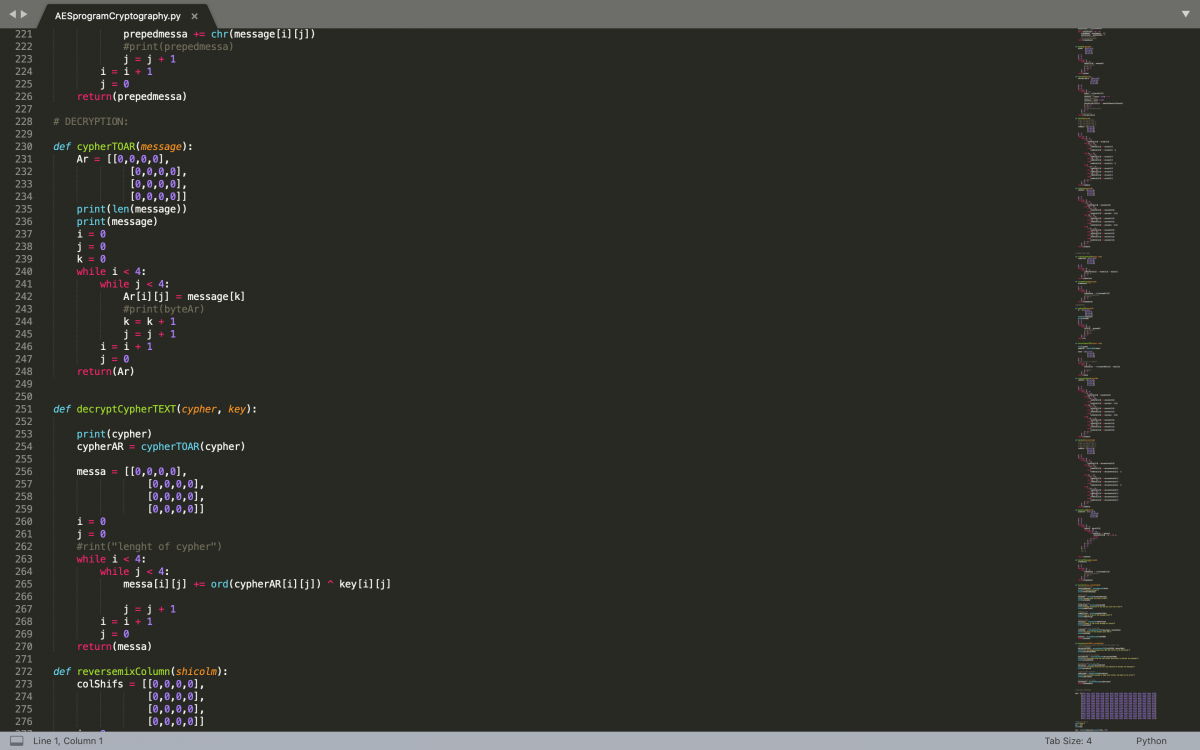The image size is (1200, 750).
Task: Click line number 272 in the gutter
Action: point(23,671)
